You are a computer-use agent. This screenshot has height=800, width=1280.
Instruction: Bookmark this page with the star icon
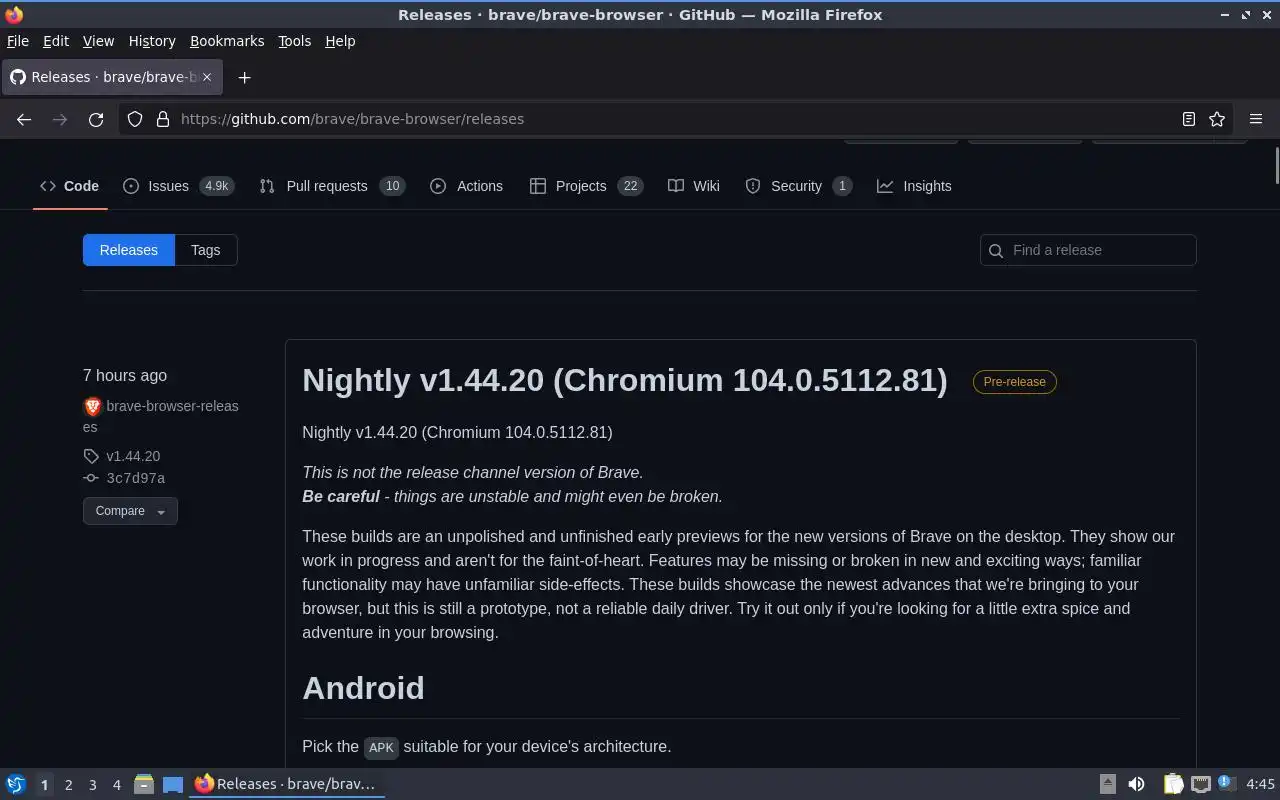point(1217,119)
